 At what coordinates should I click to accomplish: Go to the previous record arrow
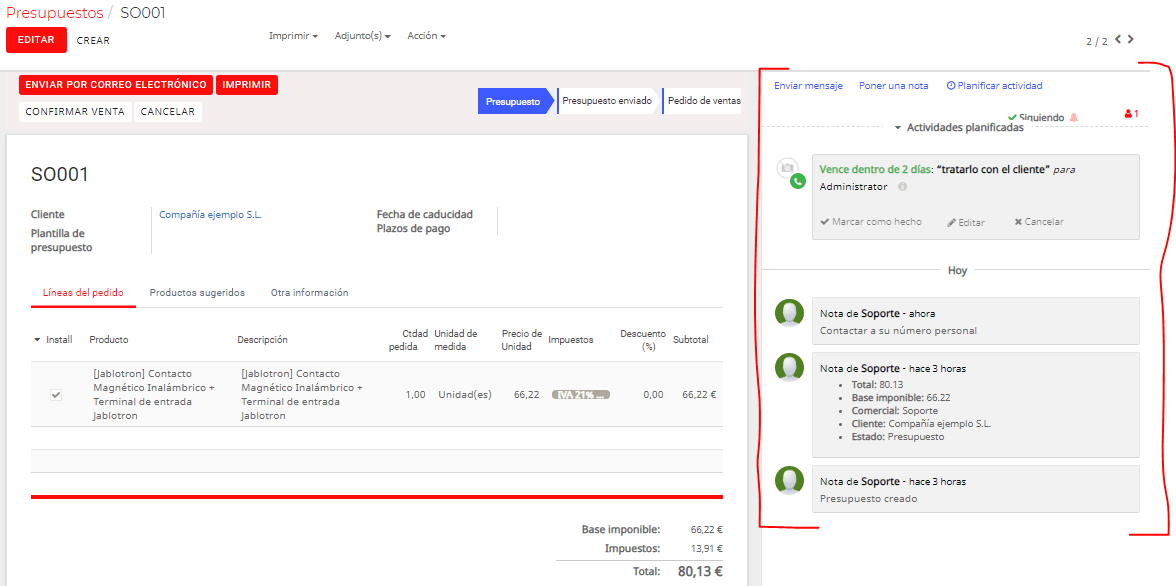click(1118, 39)
